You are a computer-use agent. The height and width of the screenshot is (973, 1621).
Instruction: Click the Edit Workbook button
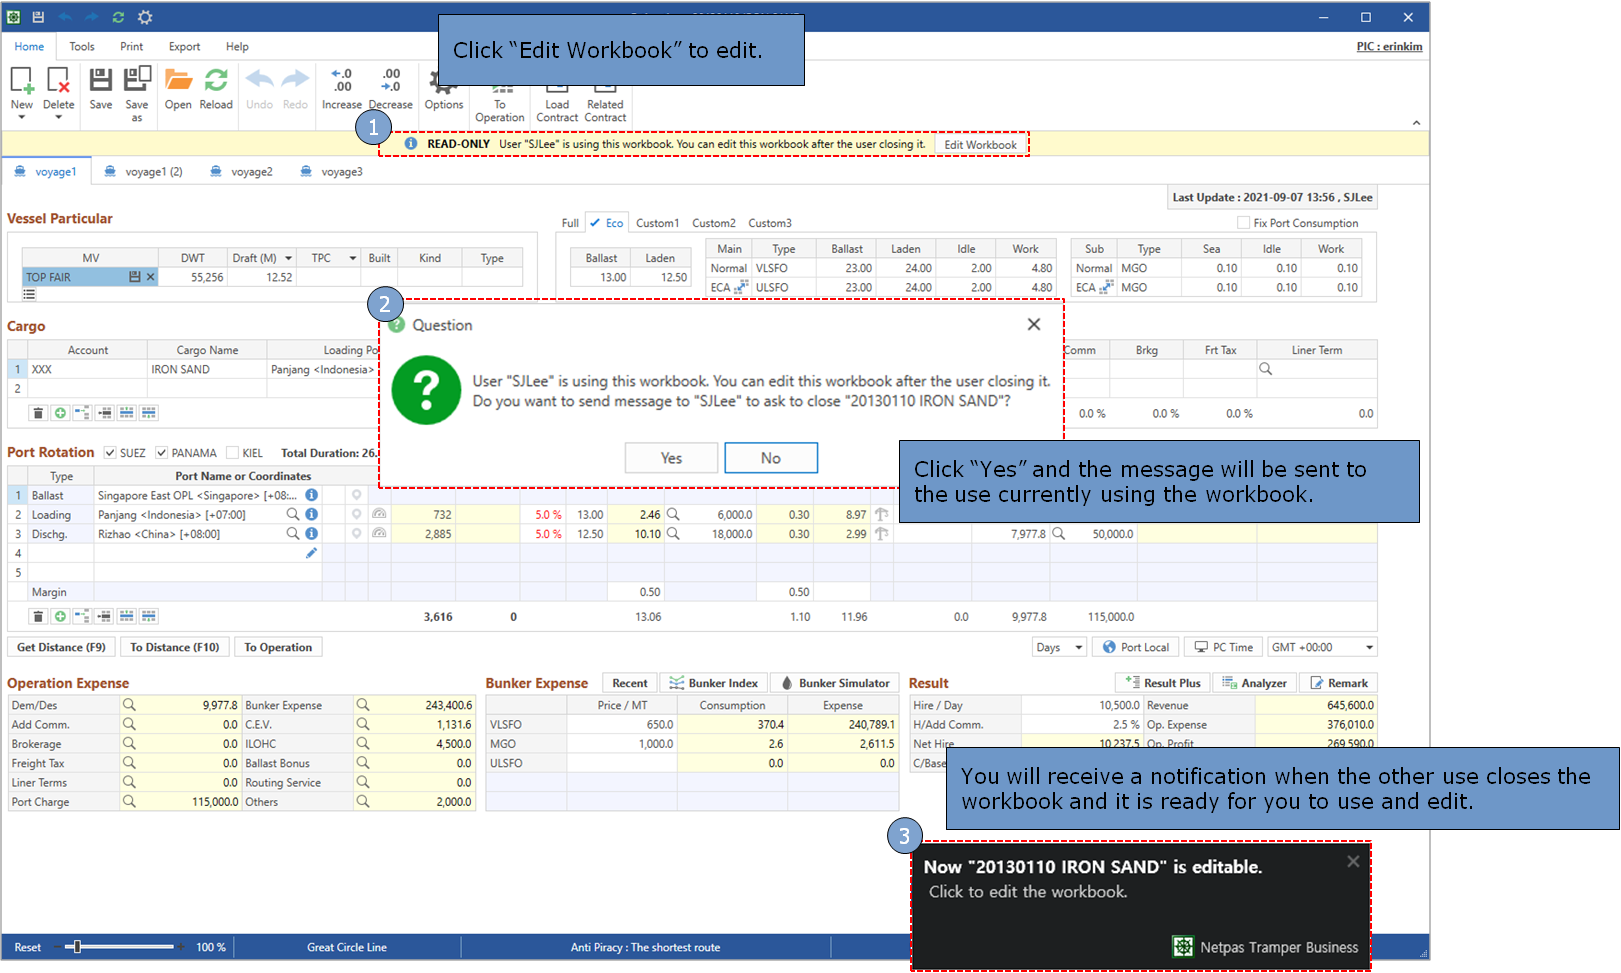pos(980,145)
